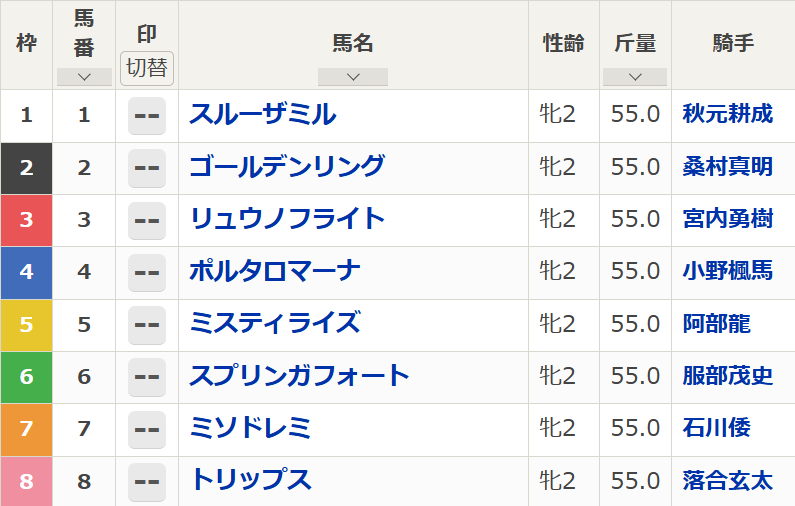Click the red frame 3 cell

(26, 221)
